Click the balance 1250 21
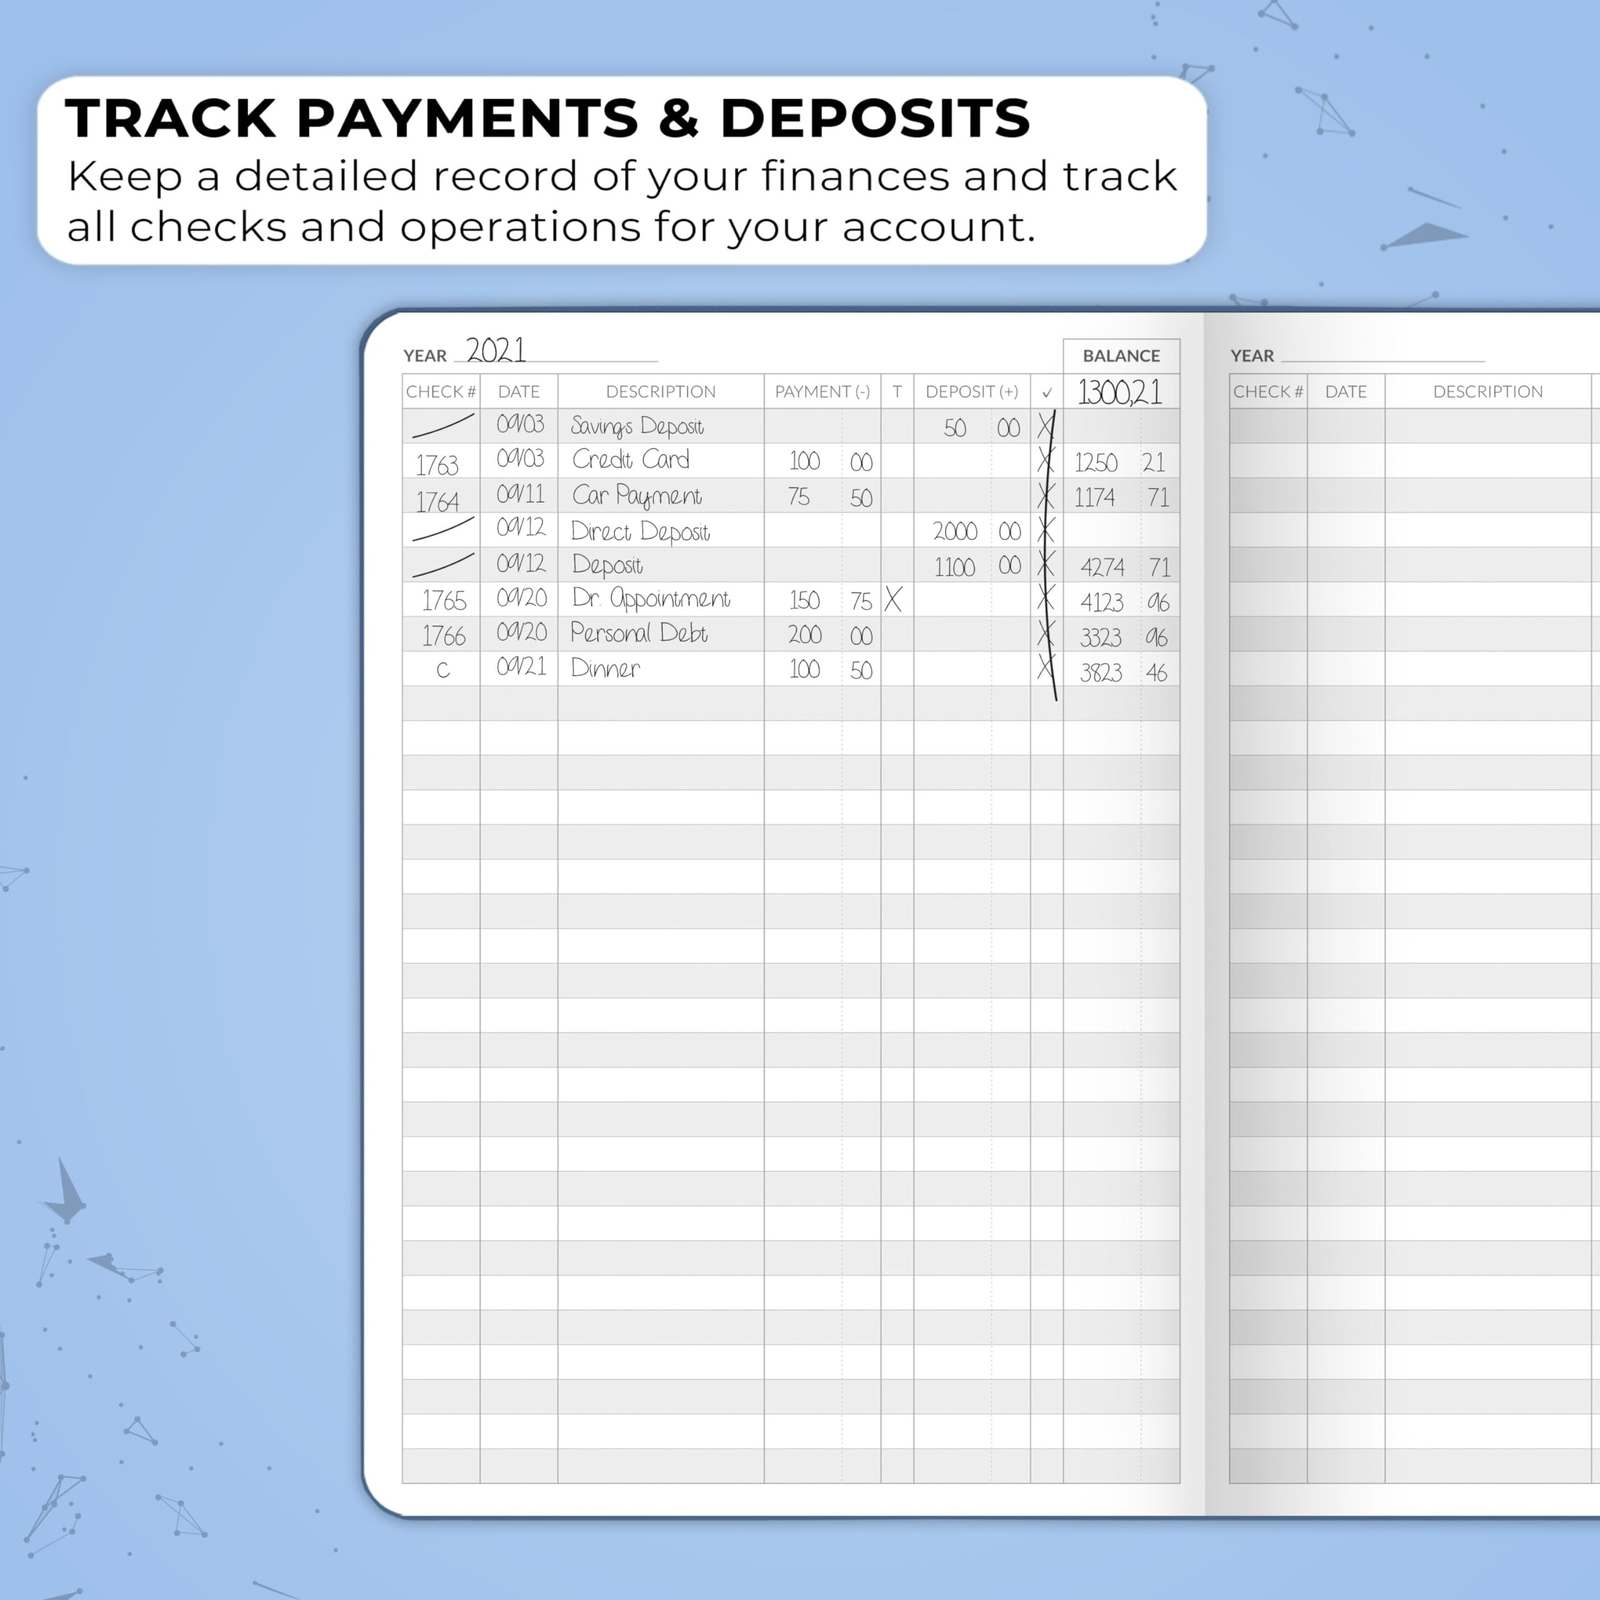Screen dimensions: 1600x1600 [x=1120, y=462]
